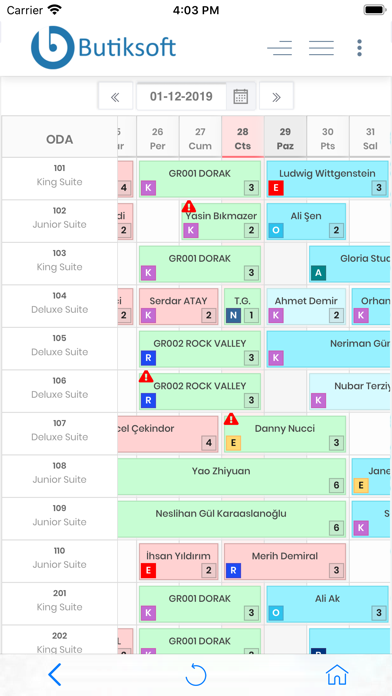Click N badge on T.G. booking
The image size is (392, 696).
click(x=233, y=316)
